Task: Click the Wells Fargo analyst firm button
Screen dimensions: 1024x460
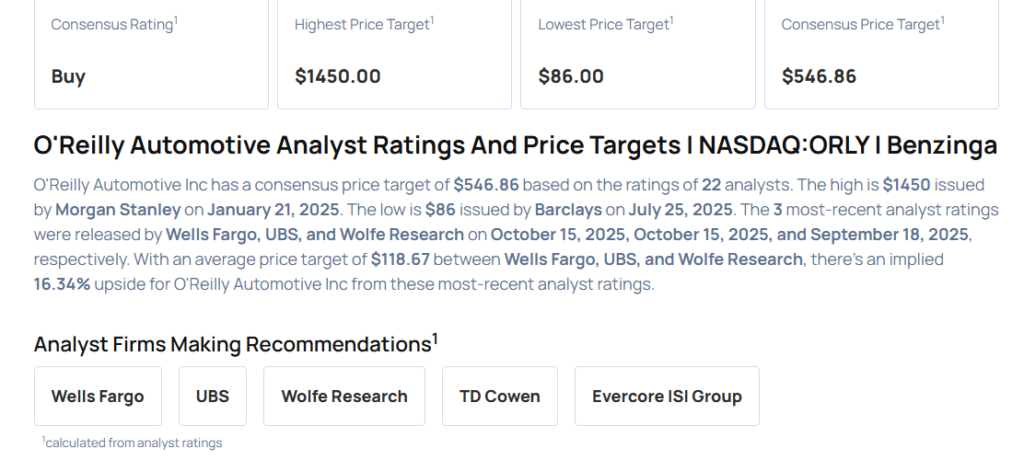Action: (x=97, y=396)
